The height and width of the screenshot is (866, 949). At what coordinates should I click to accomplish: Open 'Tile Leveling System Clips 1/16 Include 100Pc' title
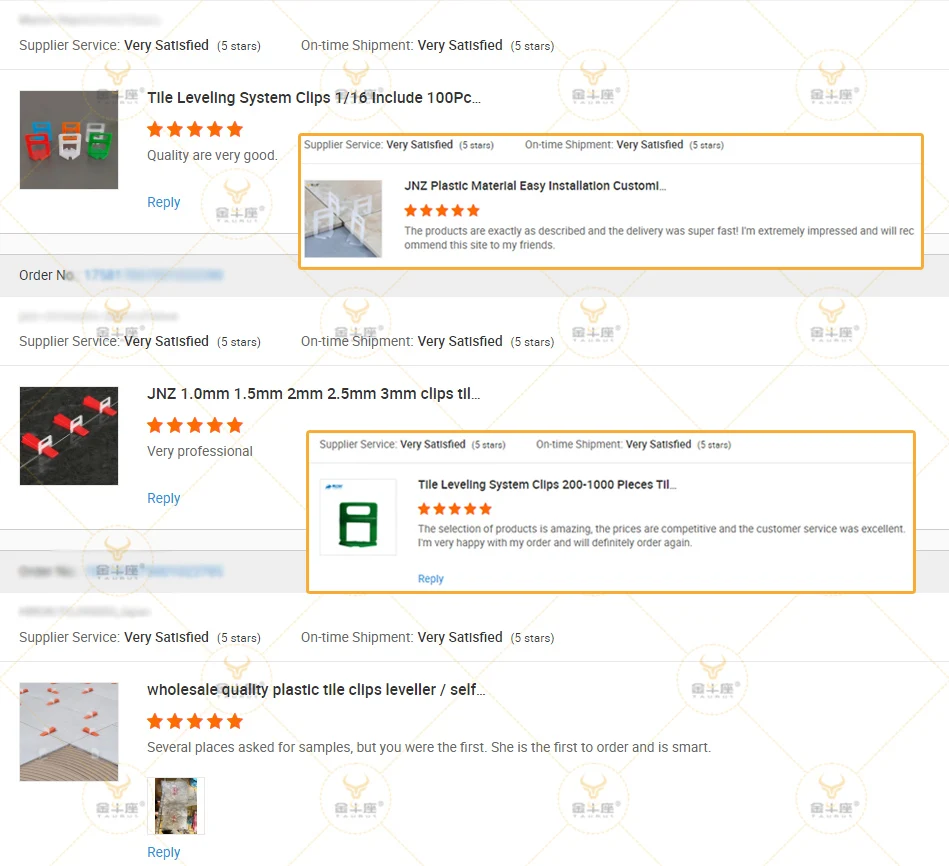tap(314, 97)
